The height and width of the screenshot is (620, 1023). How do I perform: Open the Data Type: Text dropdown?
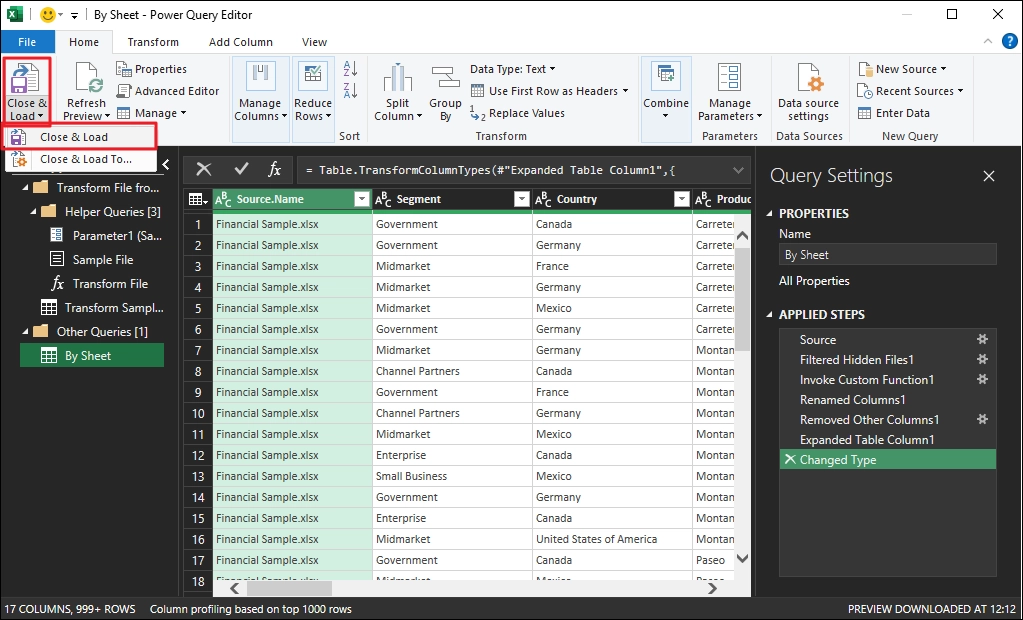point(512,69)
